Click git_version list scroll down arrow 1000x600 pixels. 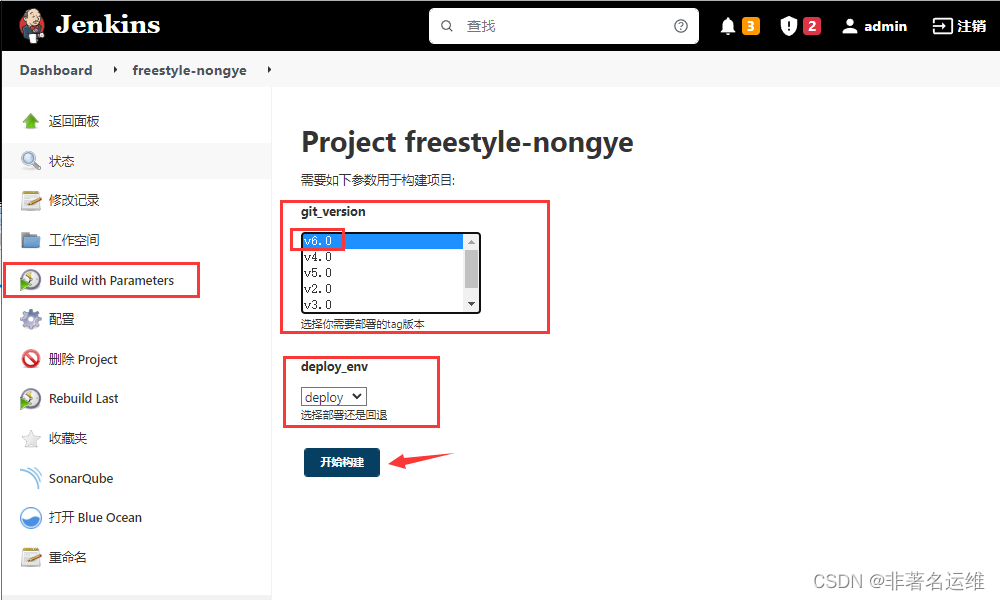point(471,304)
